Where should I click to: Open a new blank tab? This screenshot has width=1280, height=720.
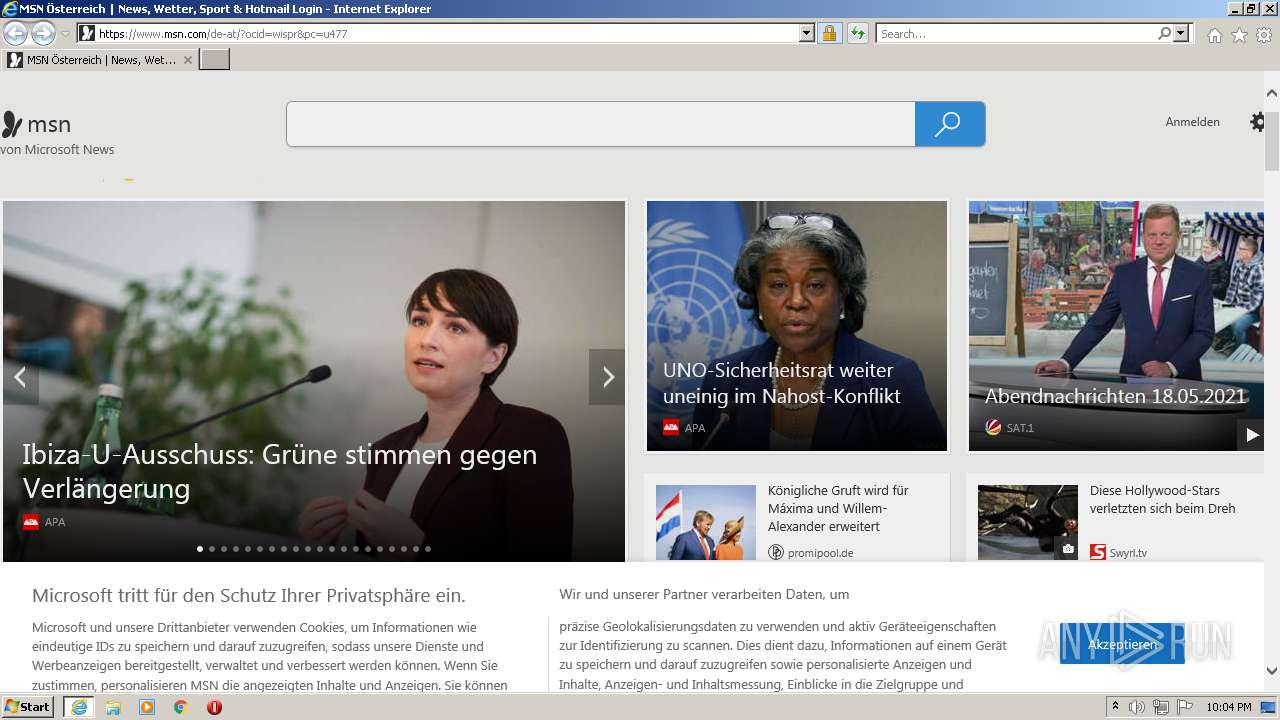215,60
